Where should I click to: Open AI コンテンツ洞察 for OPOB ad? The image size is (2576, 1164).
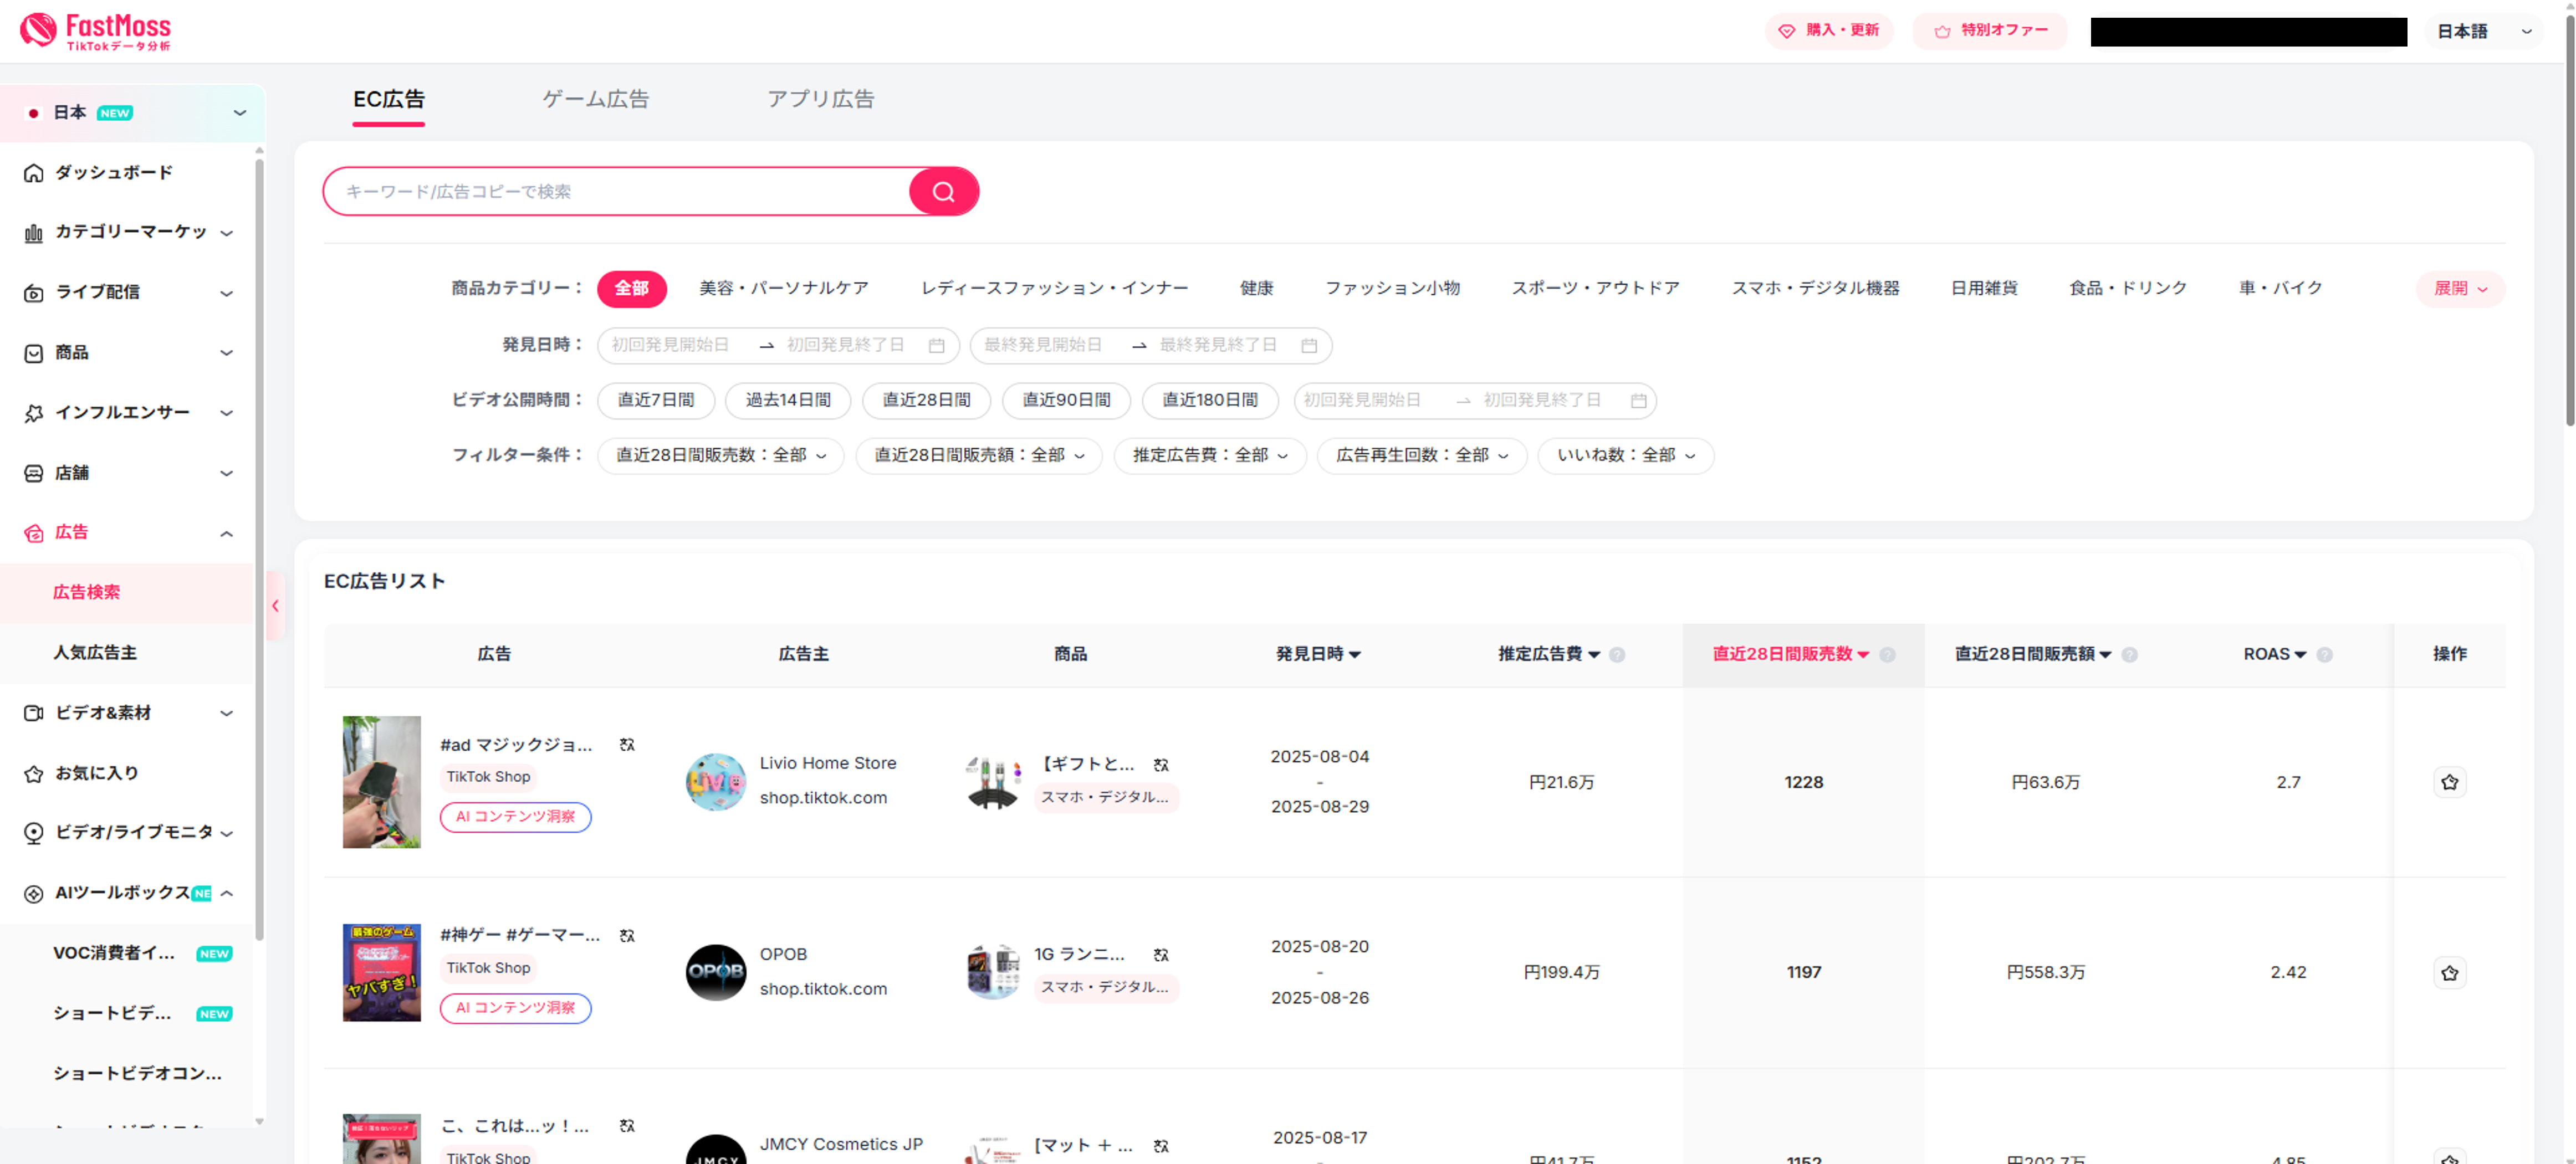point(516,1008)
